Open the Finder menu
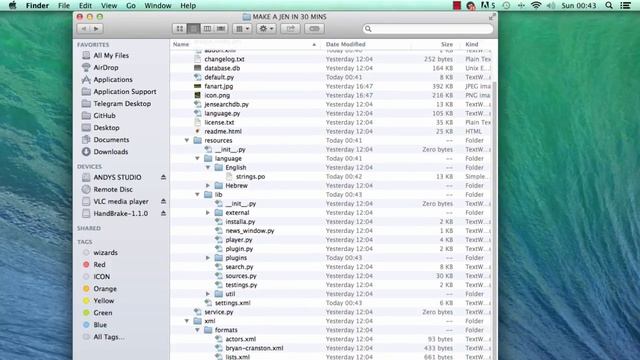640x360 pixels. [37, 6]
